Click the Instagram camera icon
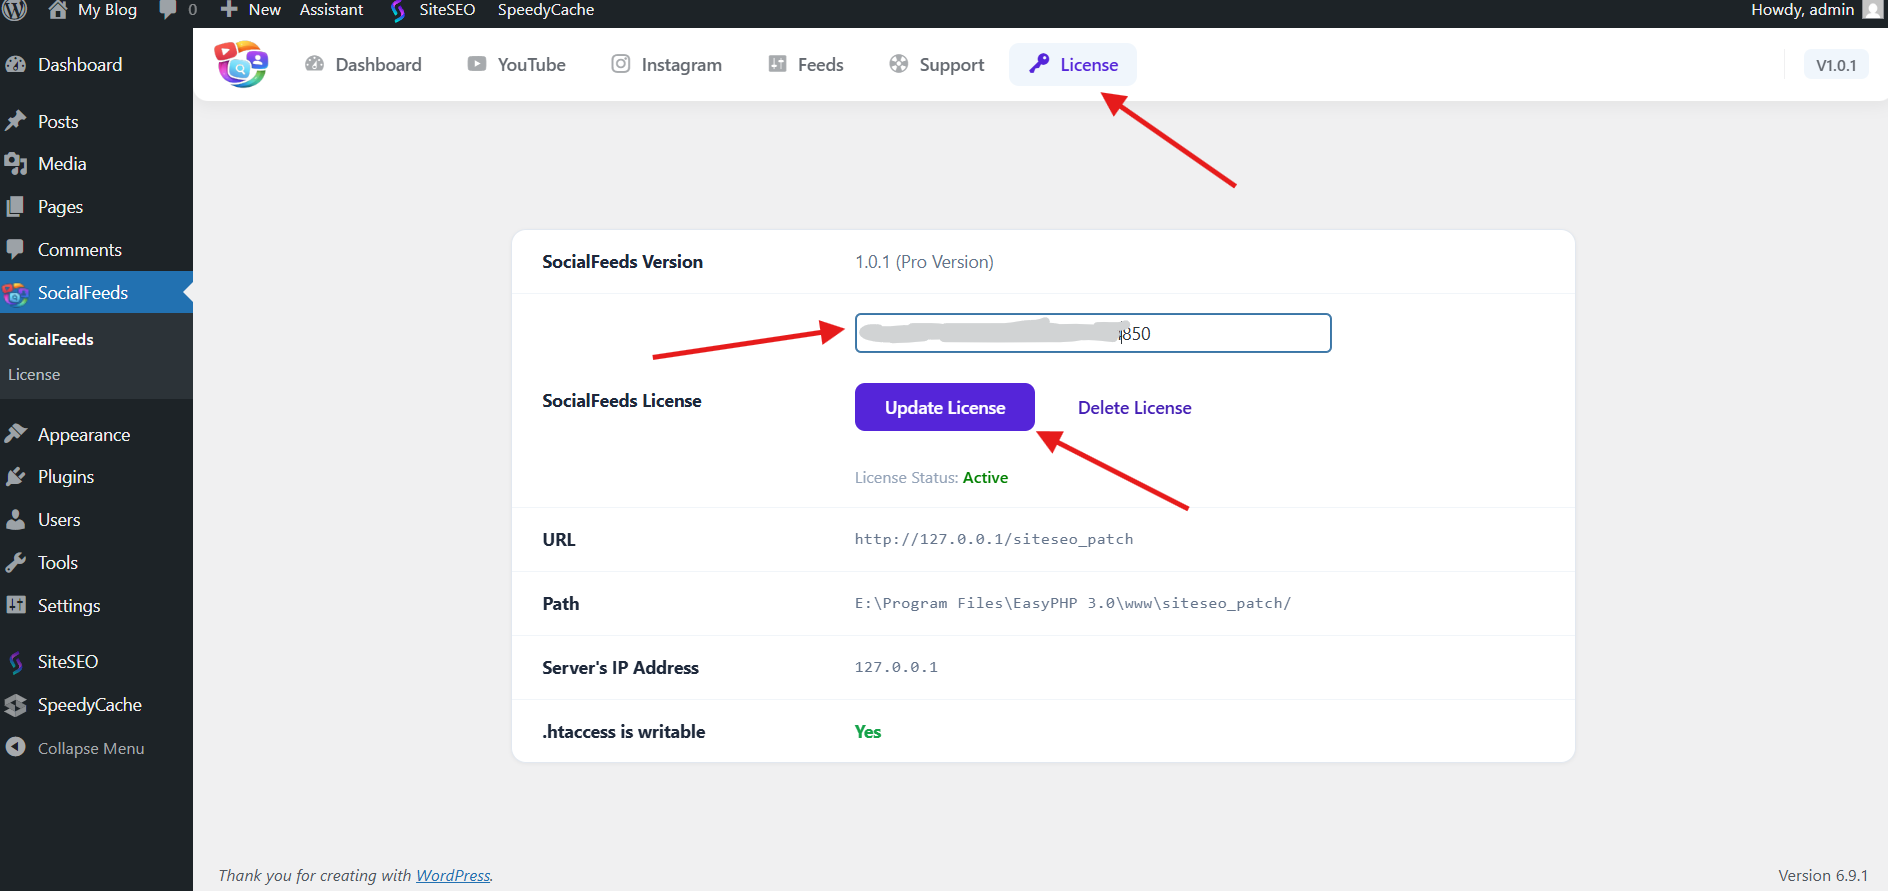This screenshot has width=1888, height=891. pyautogui.click(x=621, y=64)
